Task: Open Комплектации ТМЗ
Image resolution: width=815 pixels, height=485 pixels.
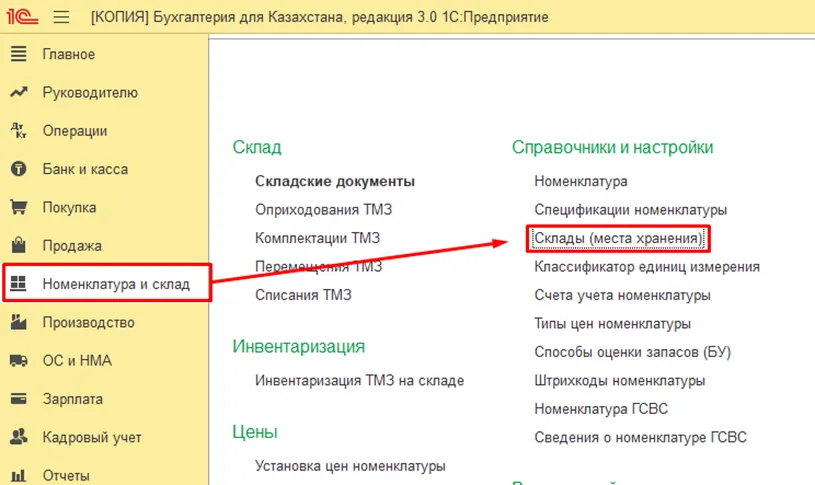Action: click(x=317, y=238)
